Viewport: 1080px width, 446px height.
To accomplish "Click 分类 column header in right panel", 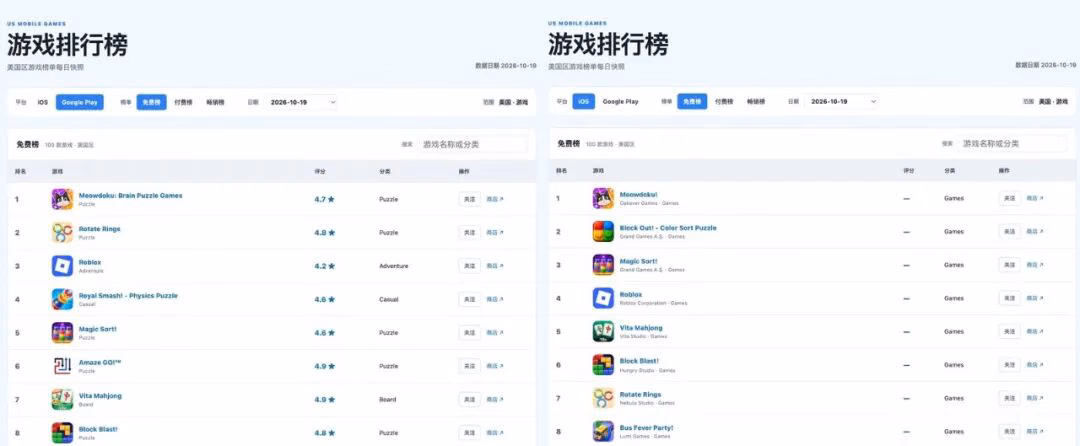I will coord(951,171).
